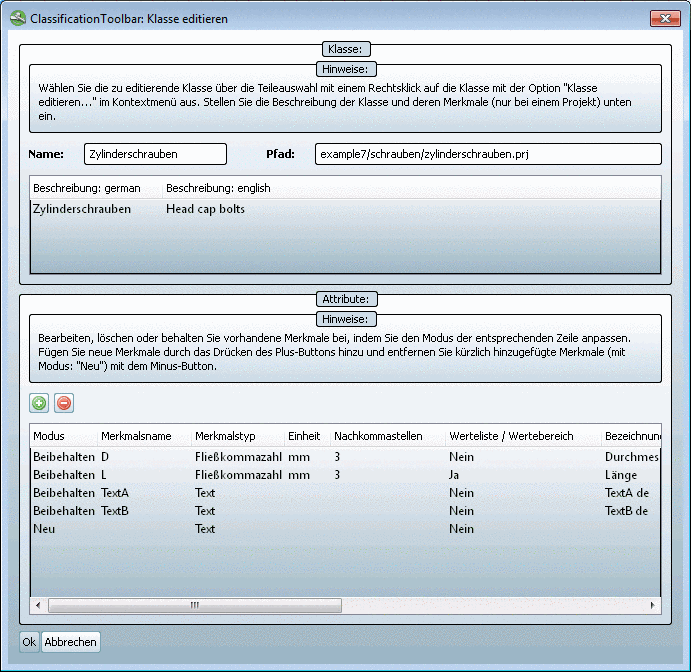Click the 'TextA de' designation cell
The image size is (691, 672).
point(627,493)
